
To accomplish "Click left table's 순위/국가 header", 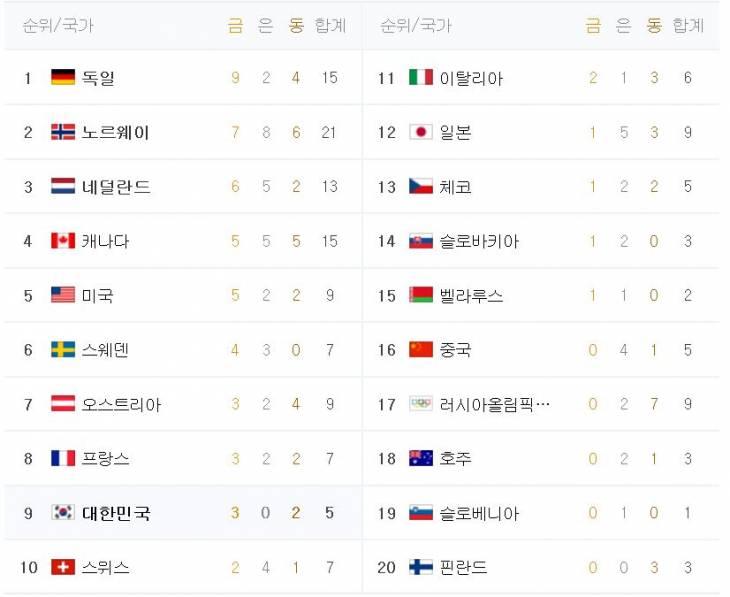I will pos(58,26).
